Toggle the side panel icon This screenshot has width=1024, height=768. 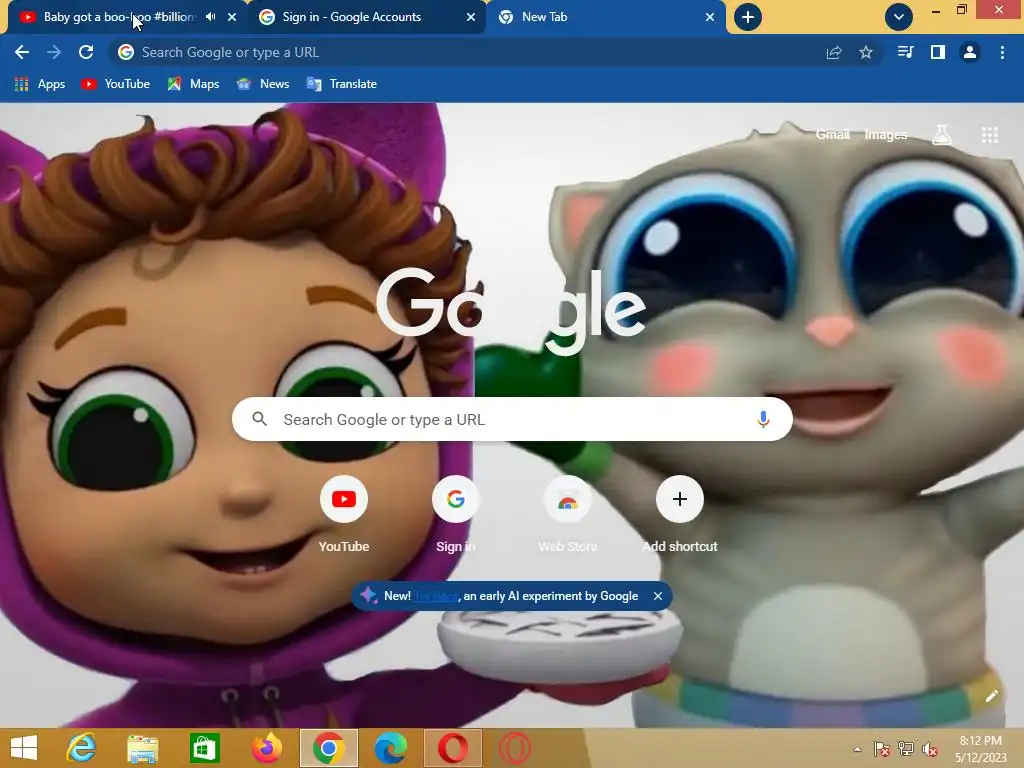pyautogui.click(x=938, y=52)
